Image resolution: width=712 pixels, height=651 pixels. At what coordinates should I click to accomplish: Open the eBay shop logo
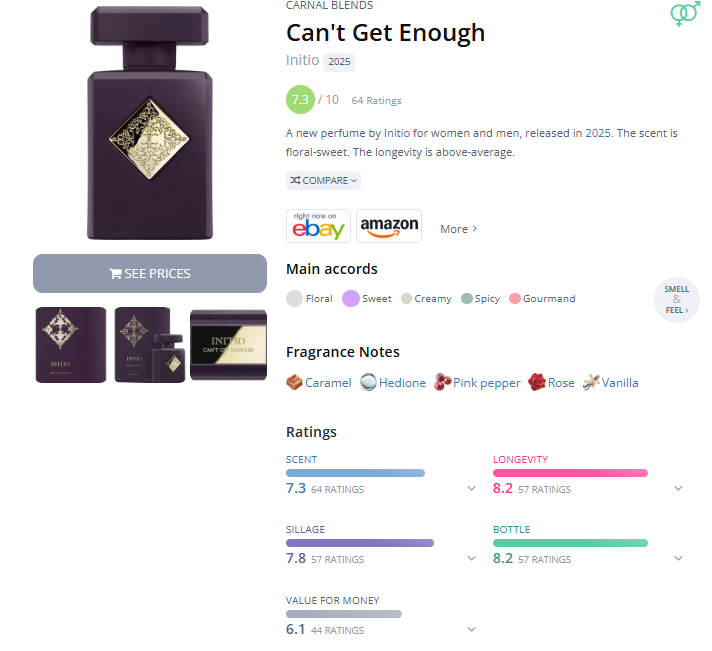click(318, 226)
